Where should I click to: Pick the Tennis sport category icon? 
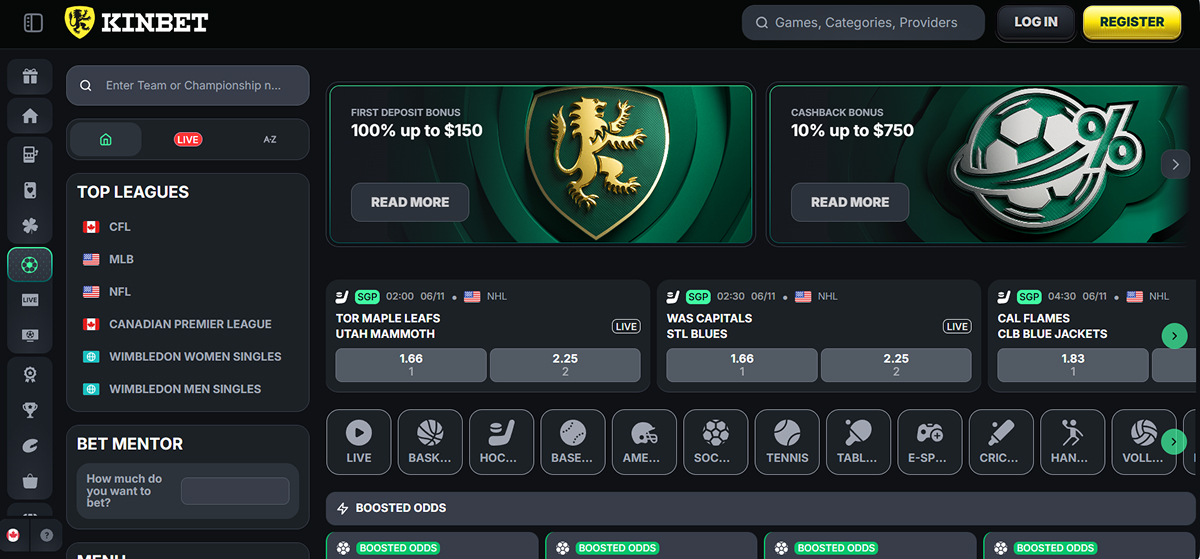(787, 441)
